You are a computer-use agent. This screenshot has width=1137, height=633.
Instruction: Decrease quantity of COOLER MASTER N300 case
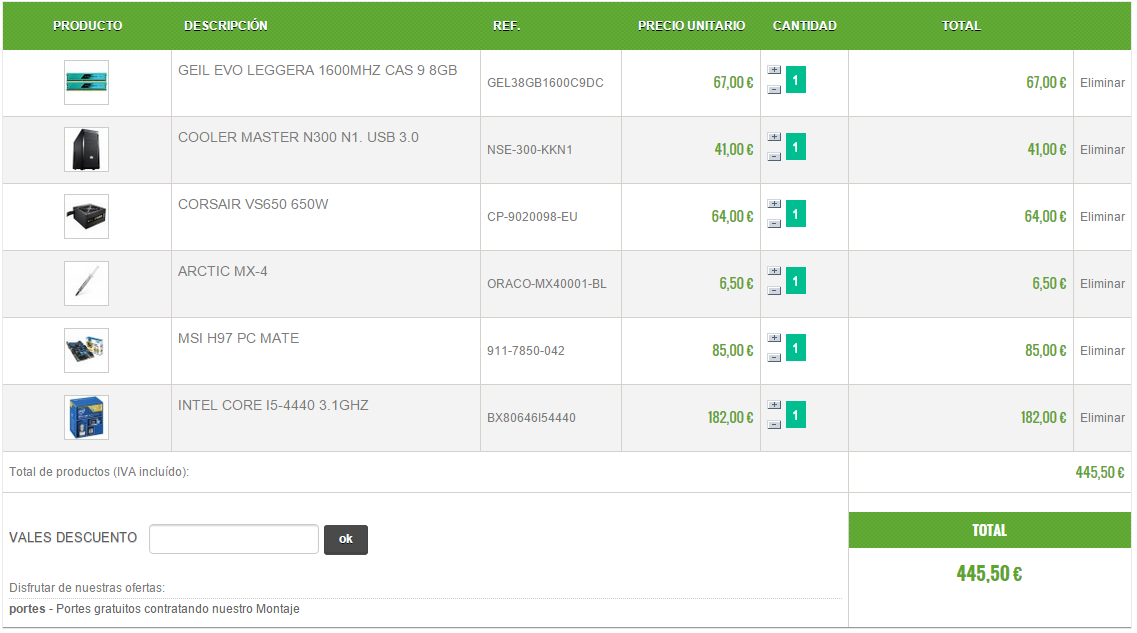774,156
